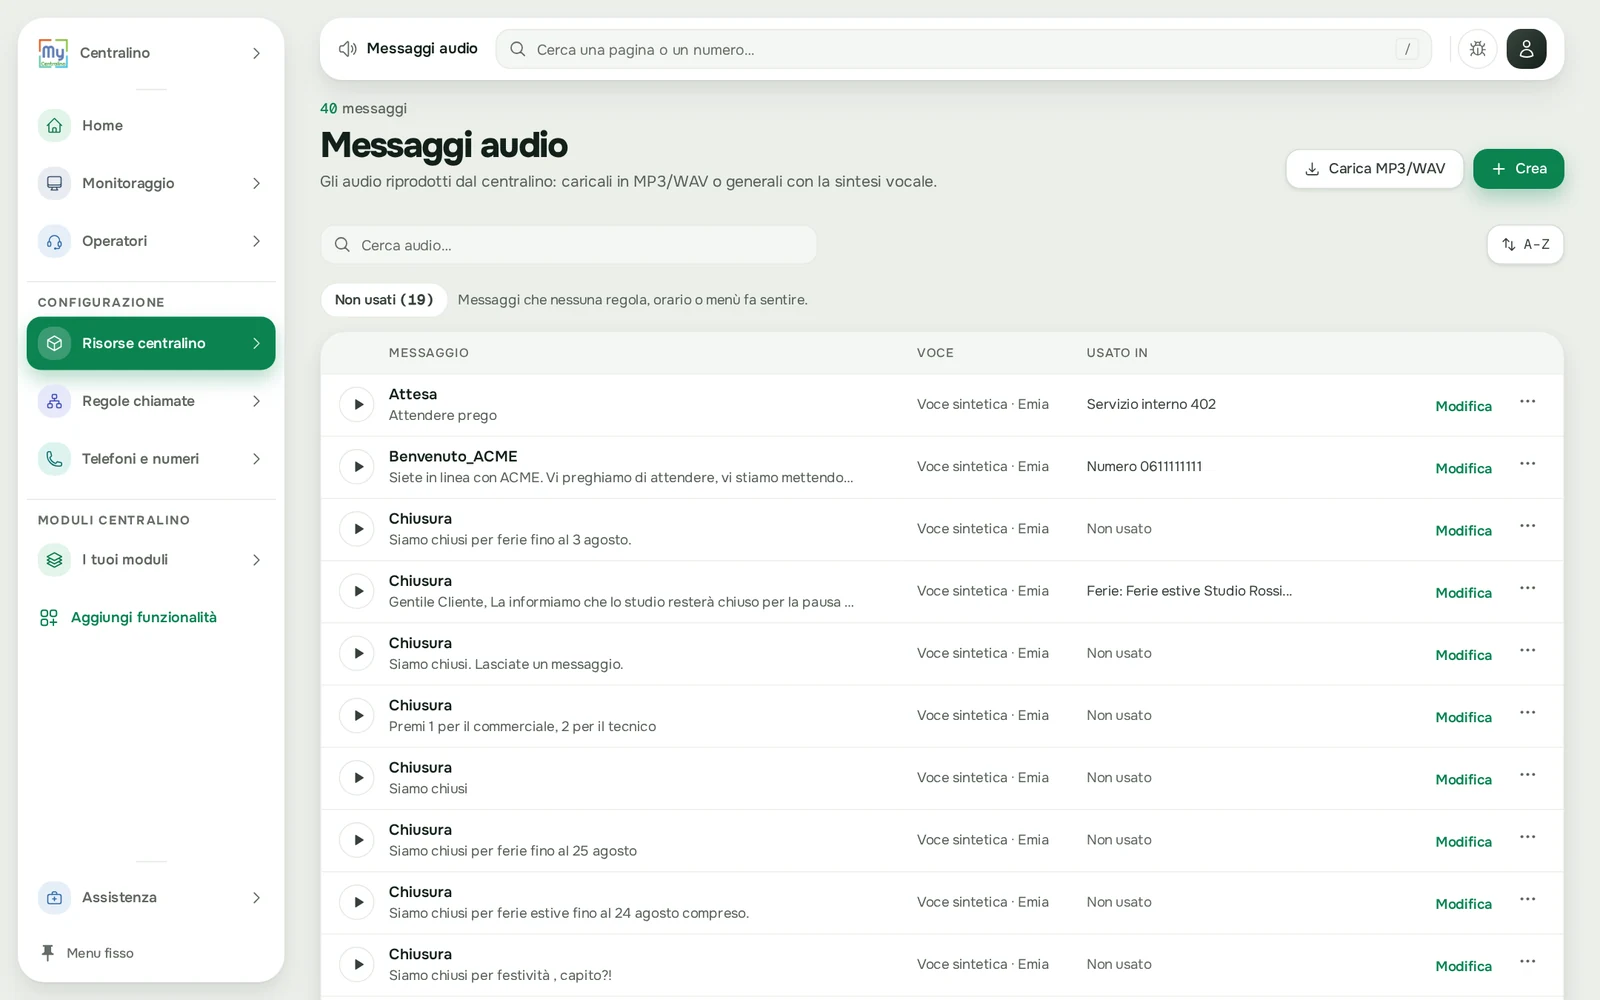Play the Benvenuto_ACME audio message
1600x1000 pixels.
point(357,467)
